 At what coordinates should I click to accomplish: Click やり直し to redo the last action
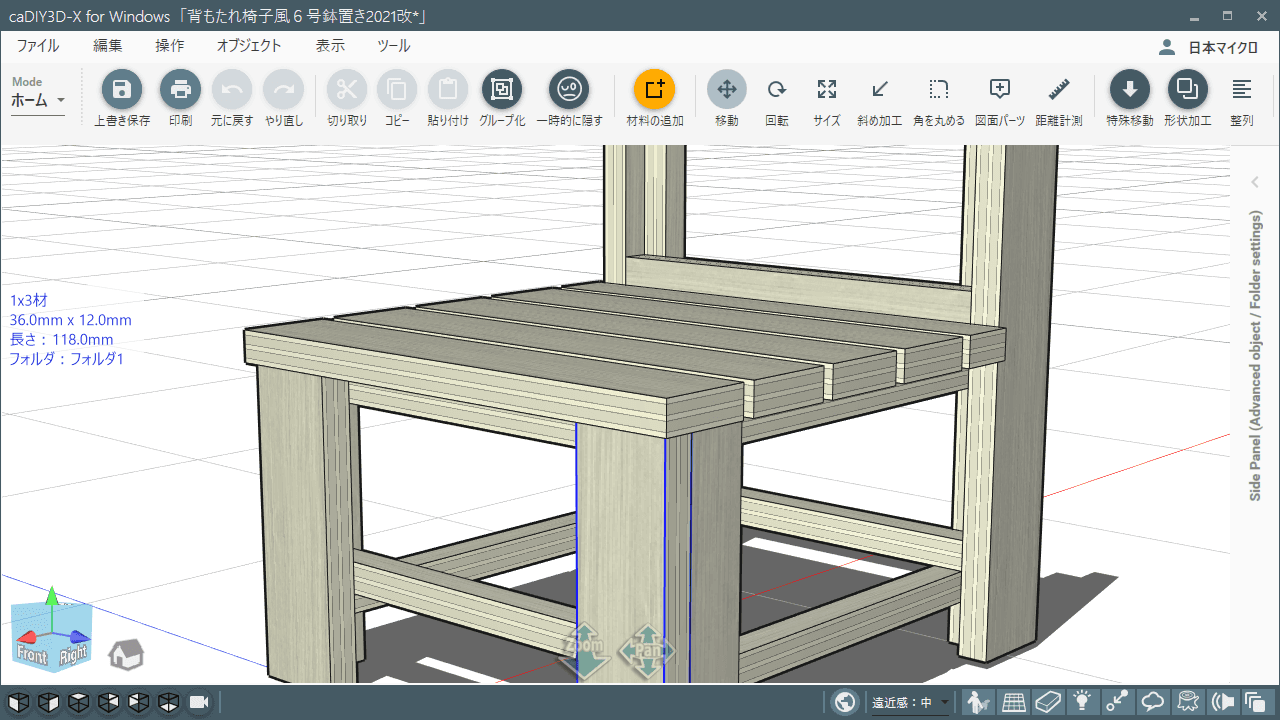(x=283, y=98)
